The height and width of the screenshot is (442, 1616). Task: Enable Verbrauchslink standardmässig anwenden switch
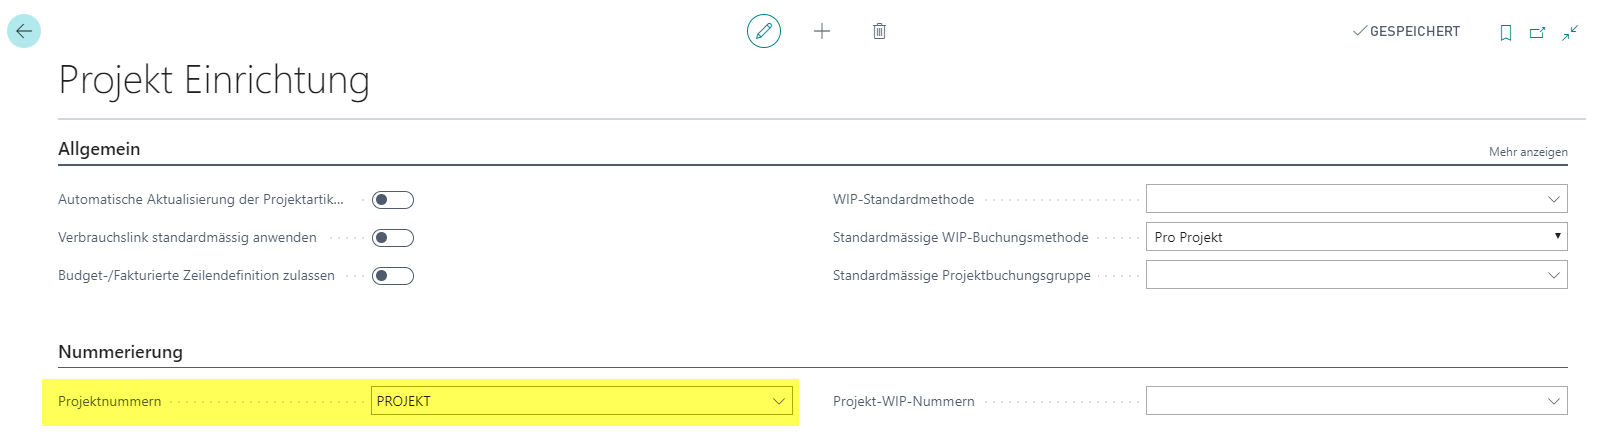393,238
